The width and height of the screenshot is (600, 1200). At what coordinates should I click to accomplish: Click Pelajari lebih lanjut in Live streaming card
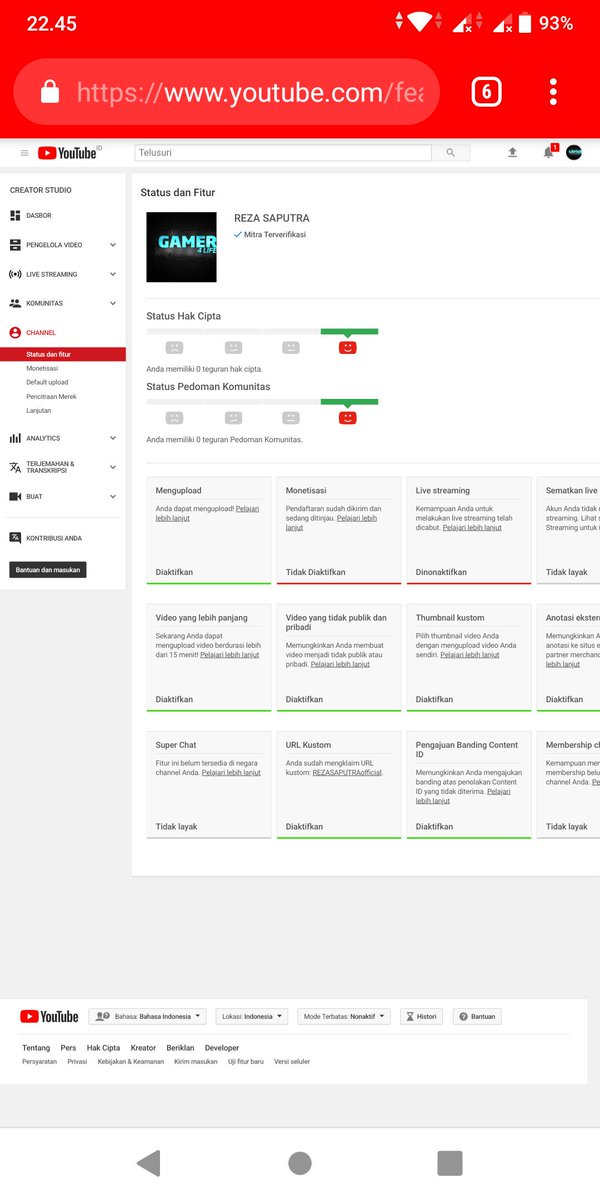click(471, 527)
